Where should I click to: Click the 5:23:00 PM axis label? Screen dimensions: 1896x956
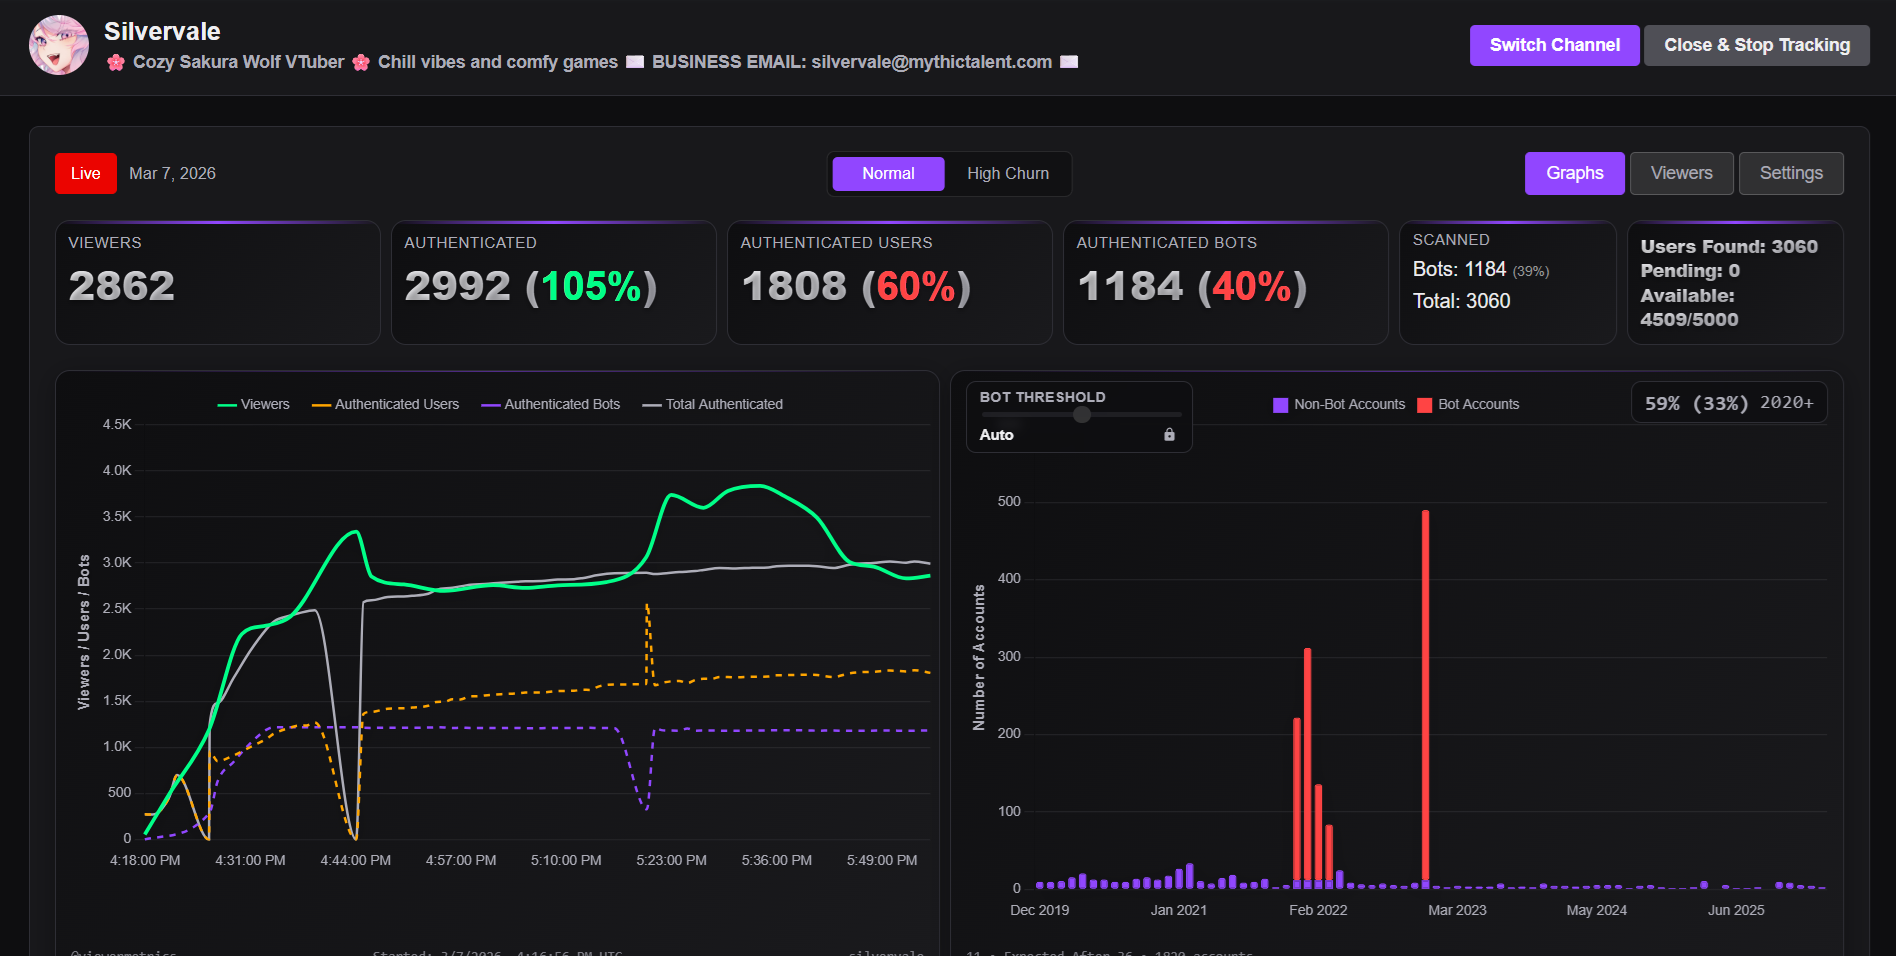pos(671,860)
